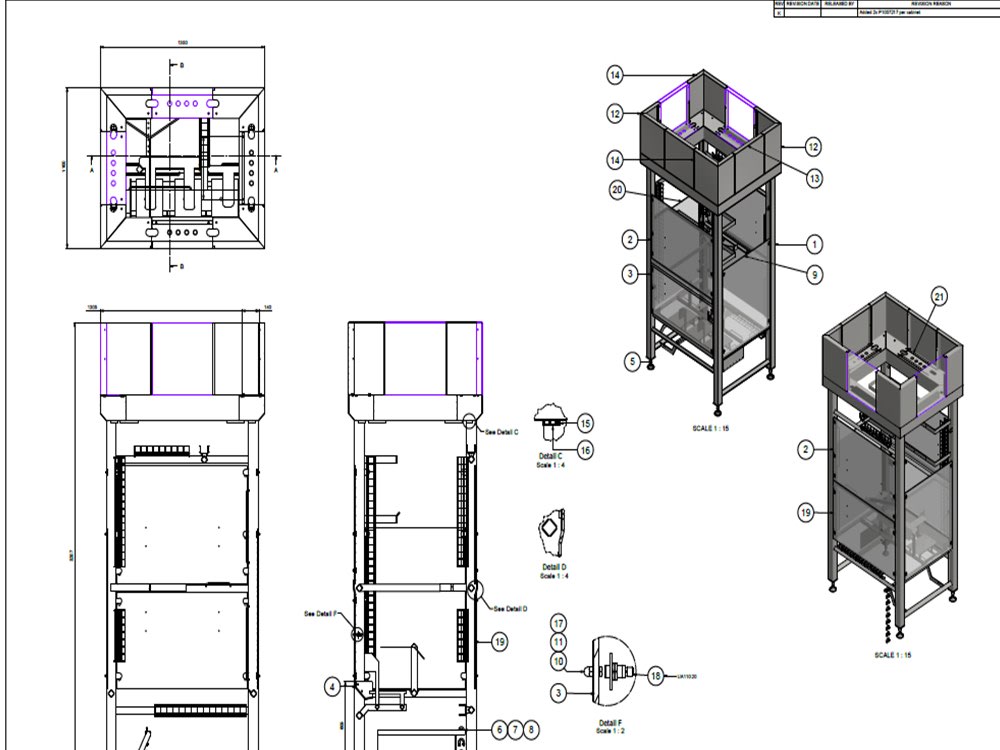Select balloon number 18 callout

click(x=656, y=676)
